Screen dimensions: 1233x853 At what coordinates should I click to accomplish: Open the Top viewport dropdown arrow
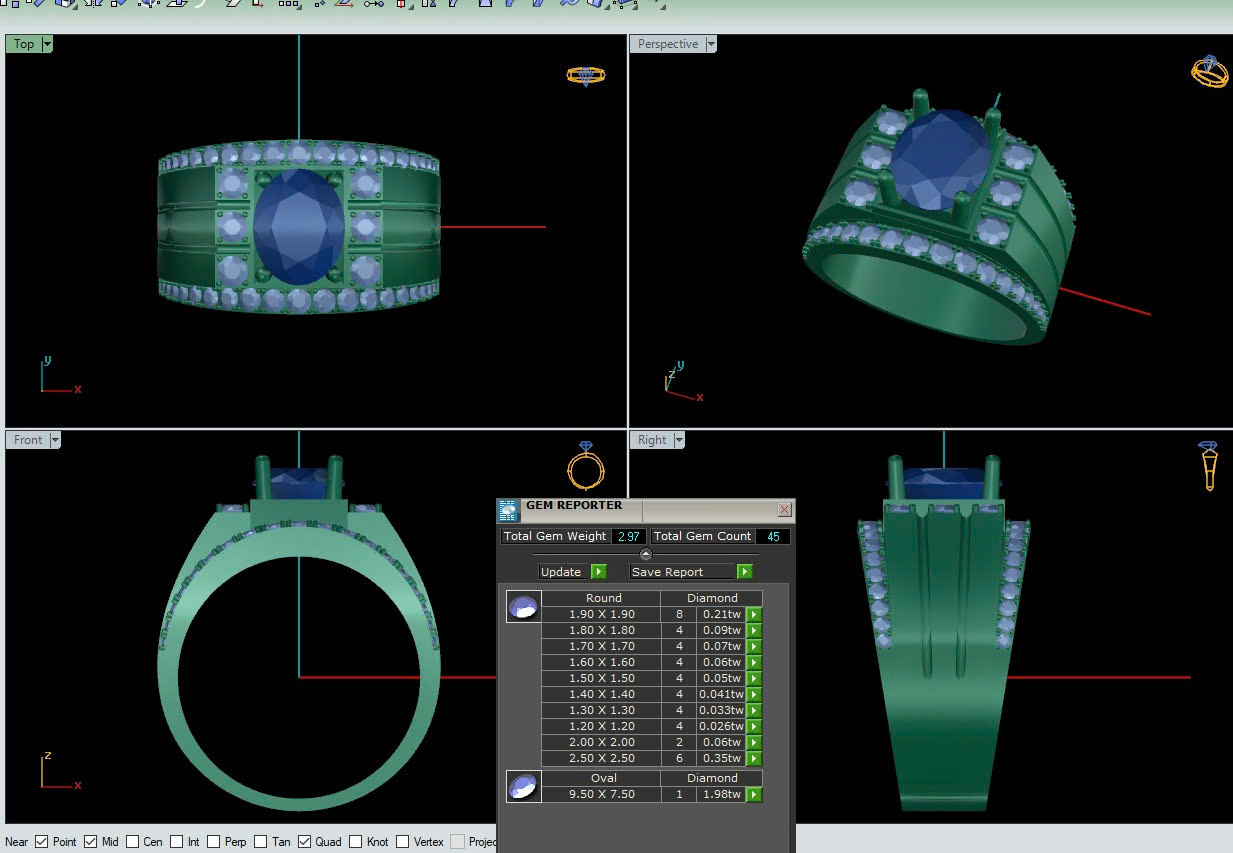click(x=47, y=44)
